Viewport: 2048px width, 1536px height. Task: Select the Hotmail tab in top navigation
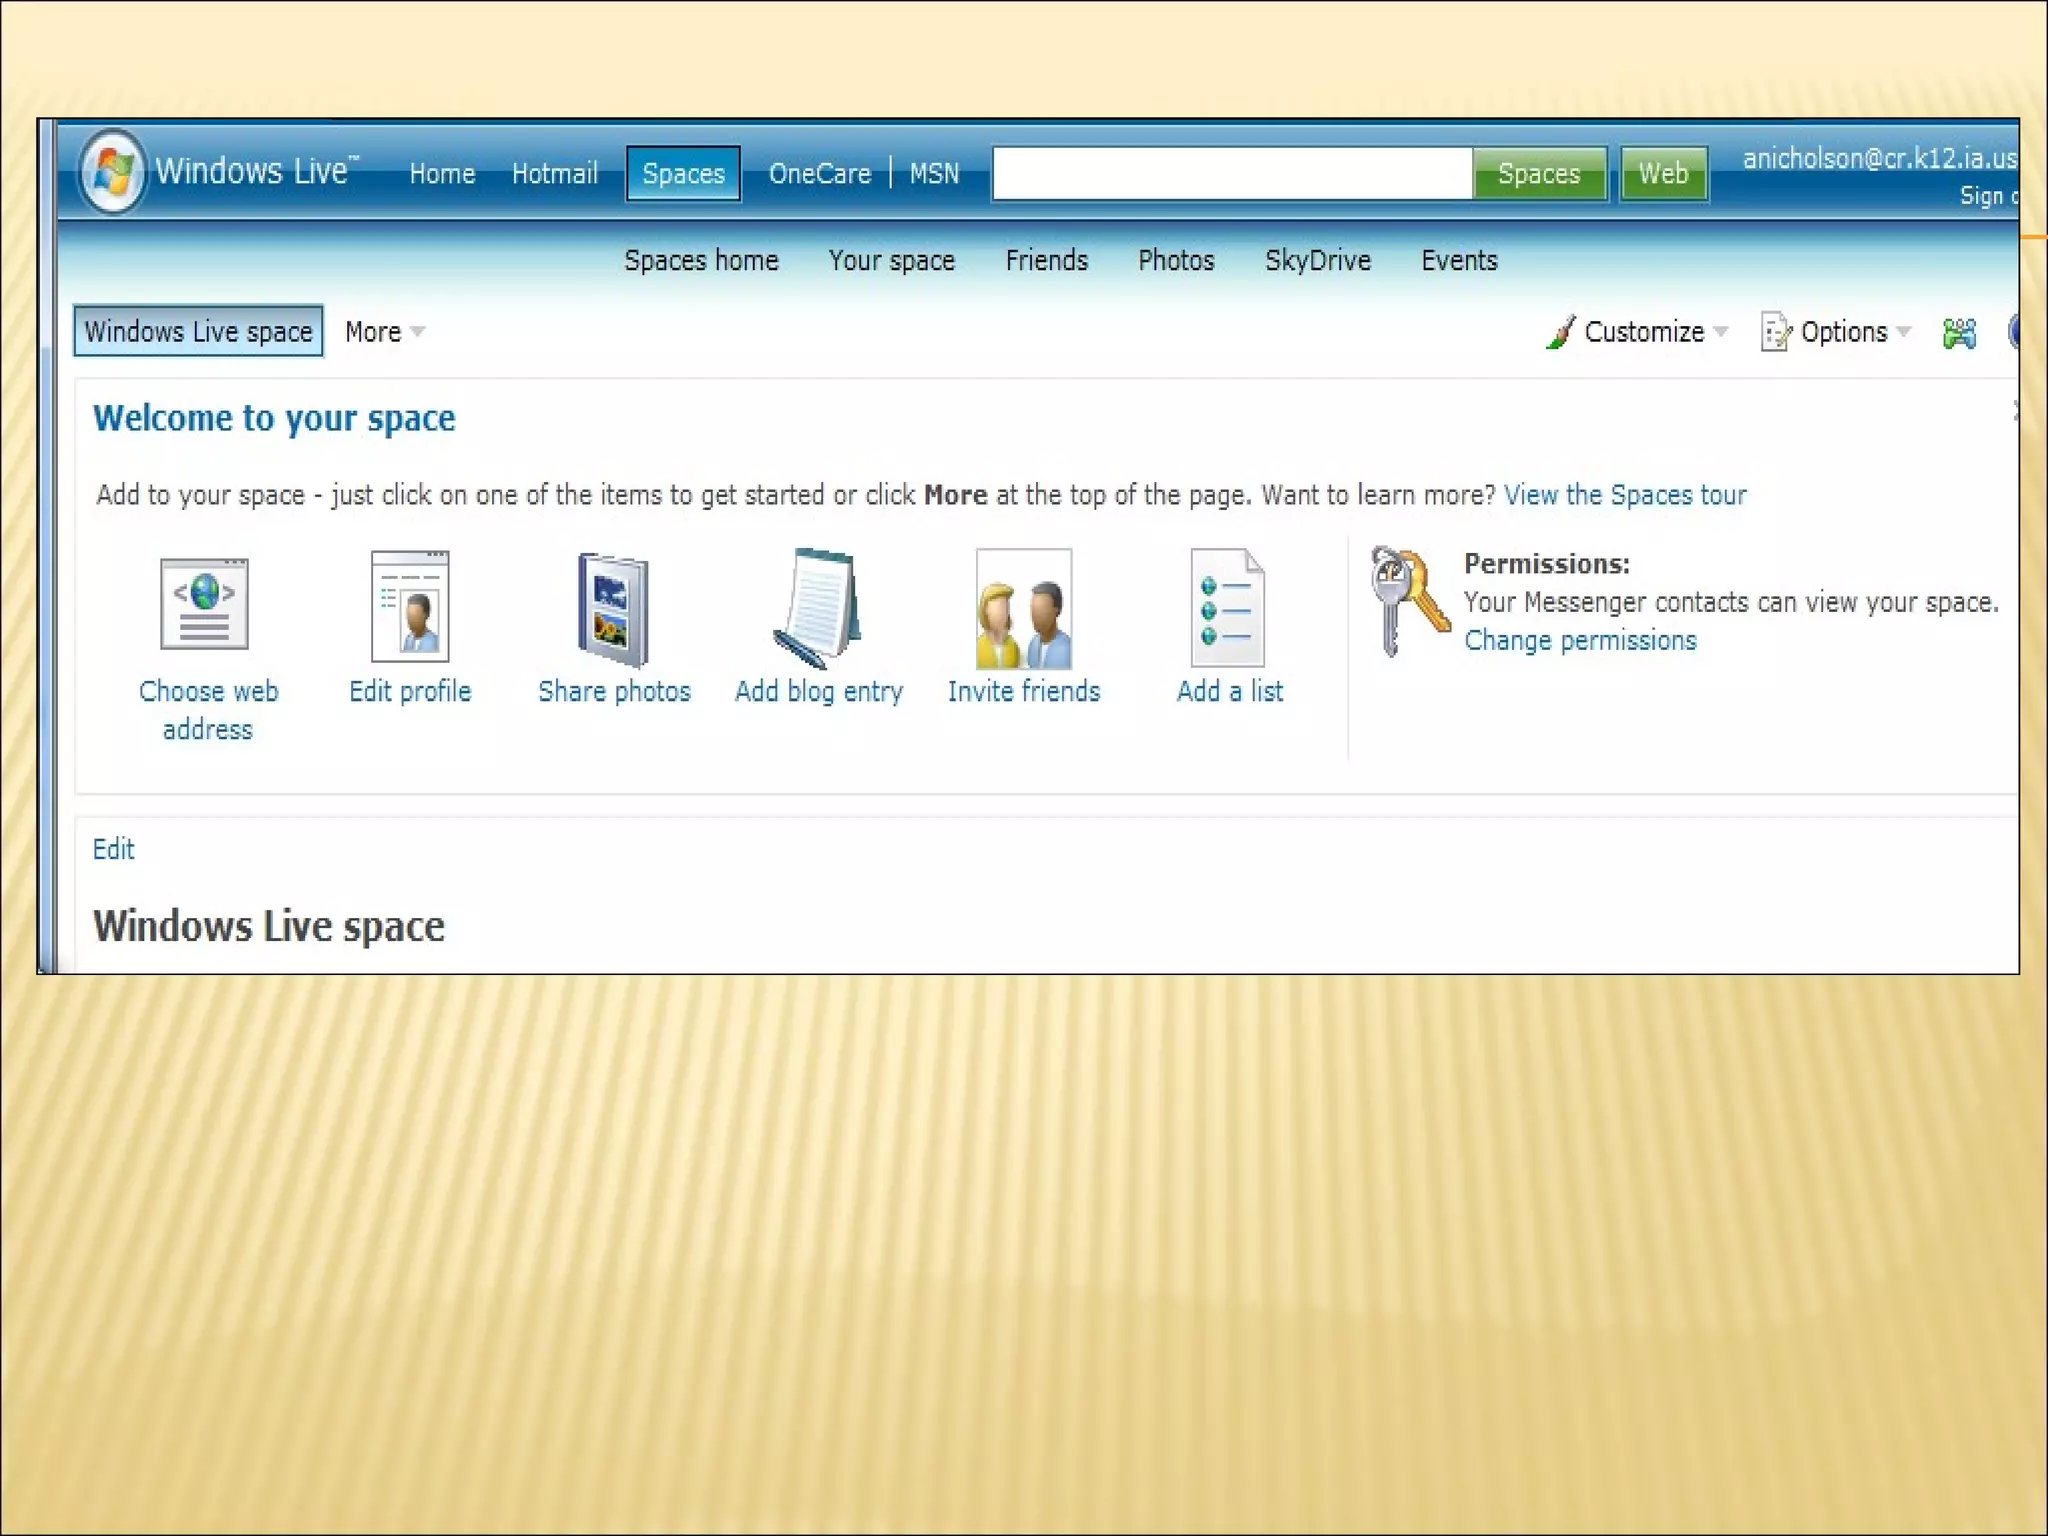pos(554,174)
